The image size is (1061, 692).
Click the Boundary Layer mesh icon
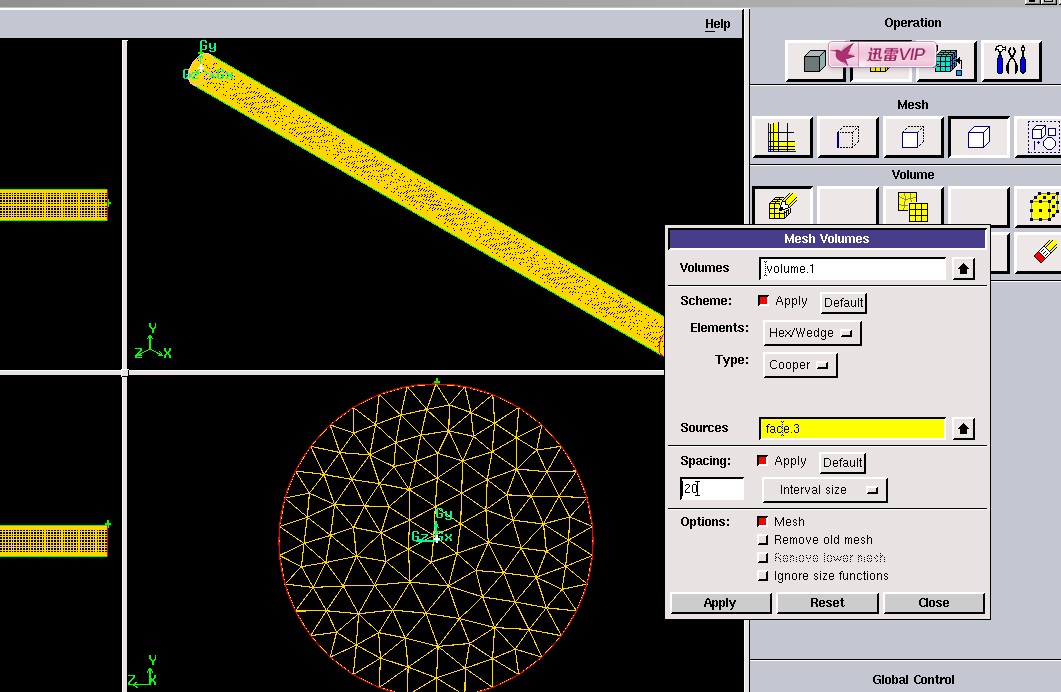pos(782,137)
